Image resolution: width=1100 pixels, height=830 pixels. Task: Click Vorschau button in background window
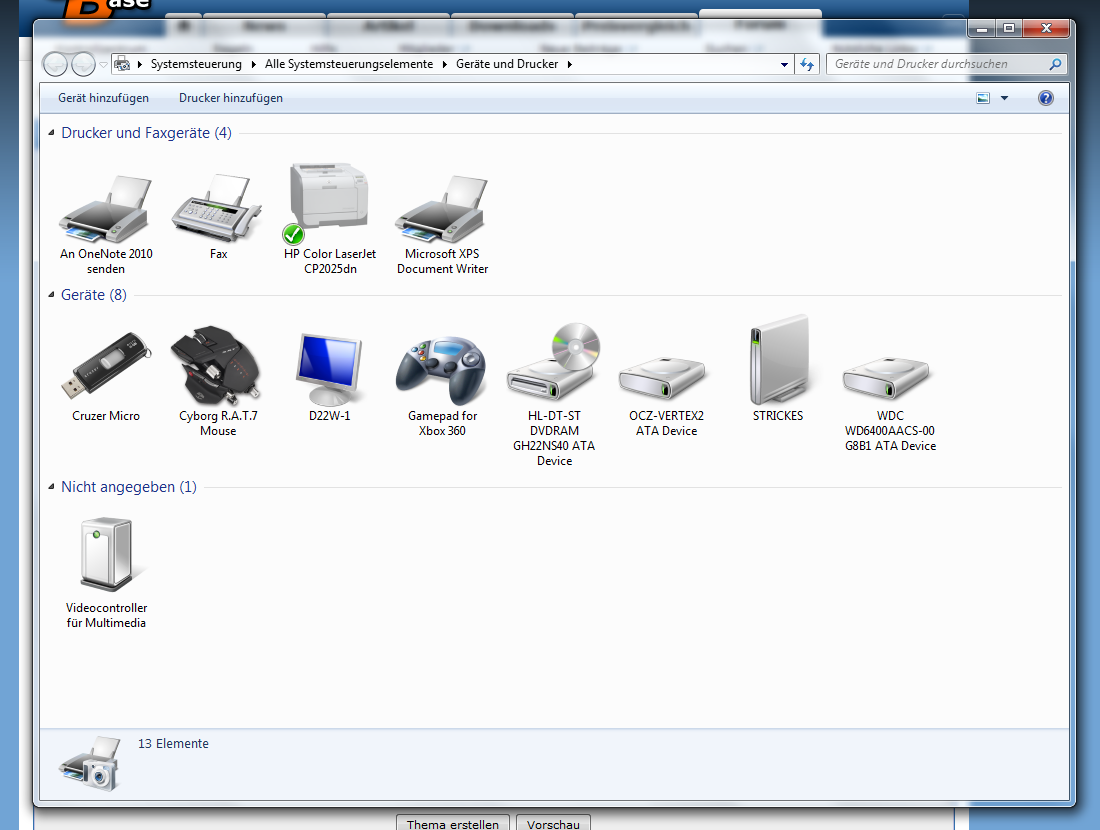coord(554,823)
